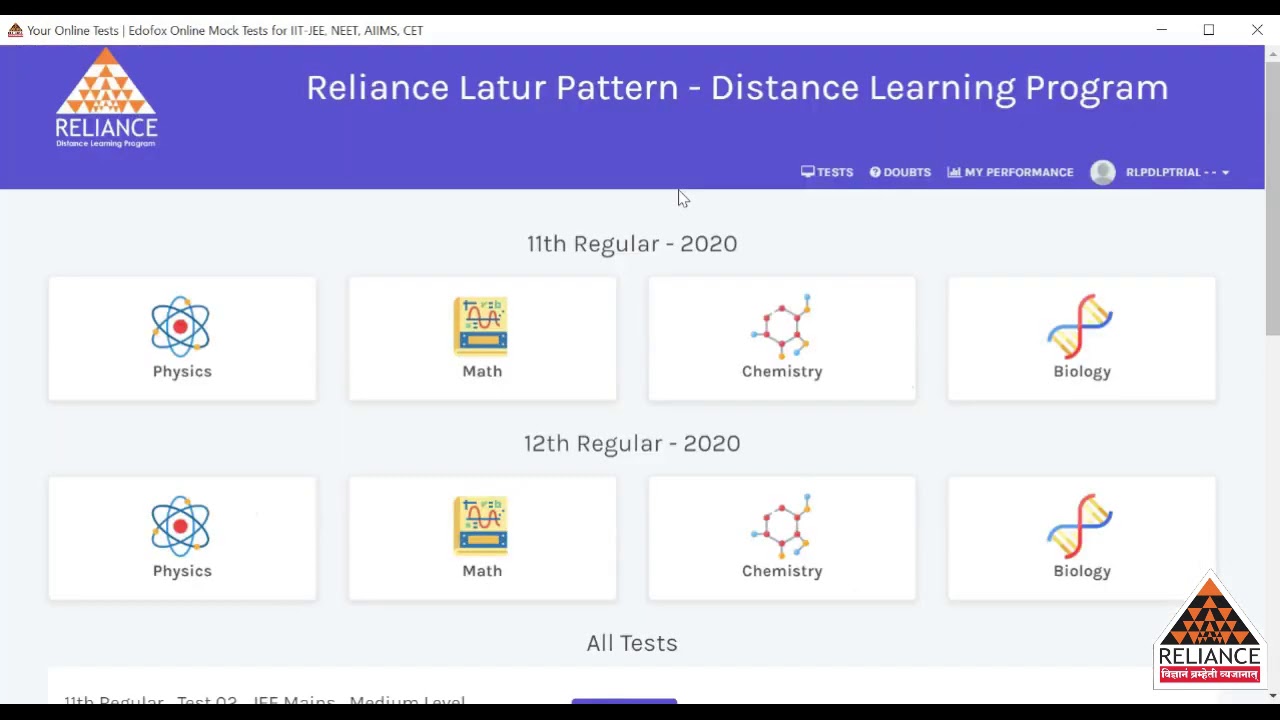Click the vertical scrollbar thumb
The height and width of the screenshot is (720, 1280).
point(1272,198)
